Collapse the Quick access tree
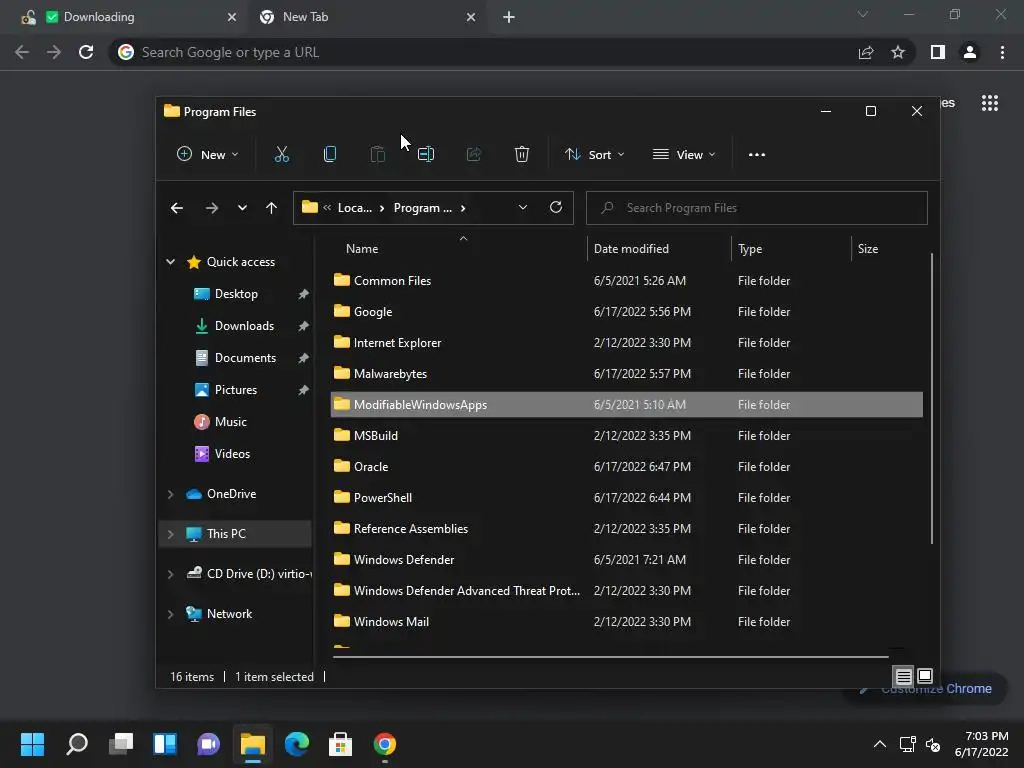This screenshot has height=768, width=1024. [x=170, y=262]
